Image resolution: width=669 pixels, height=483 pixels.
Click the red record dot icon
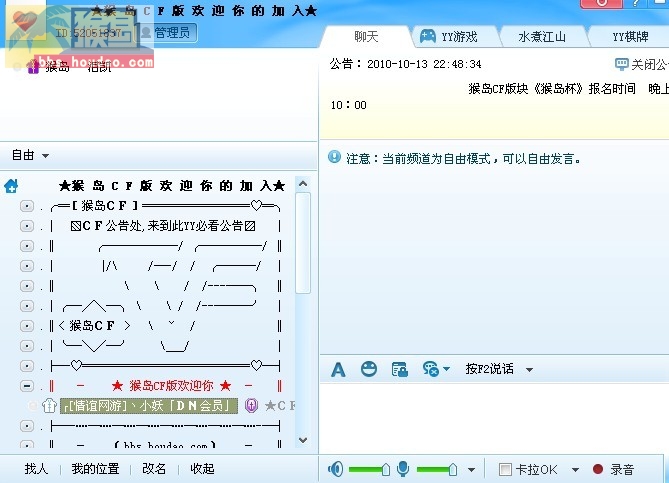tap(598, 469)
